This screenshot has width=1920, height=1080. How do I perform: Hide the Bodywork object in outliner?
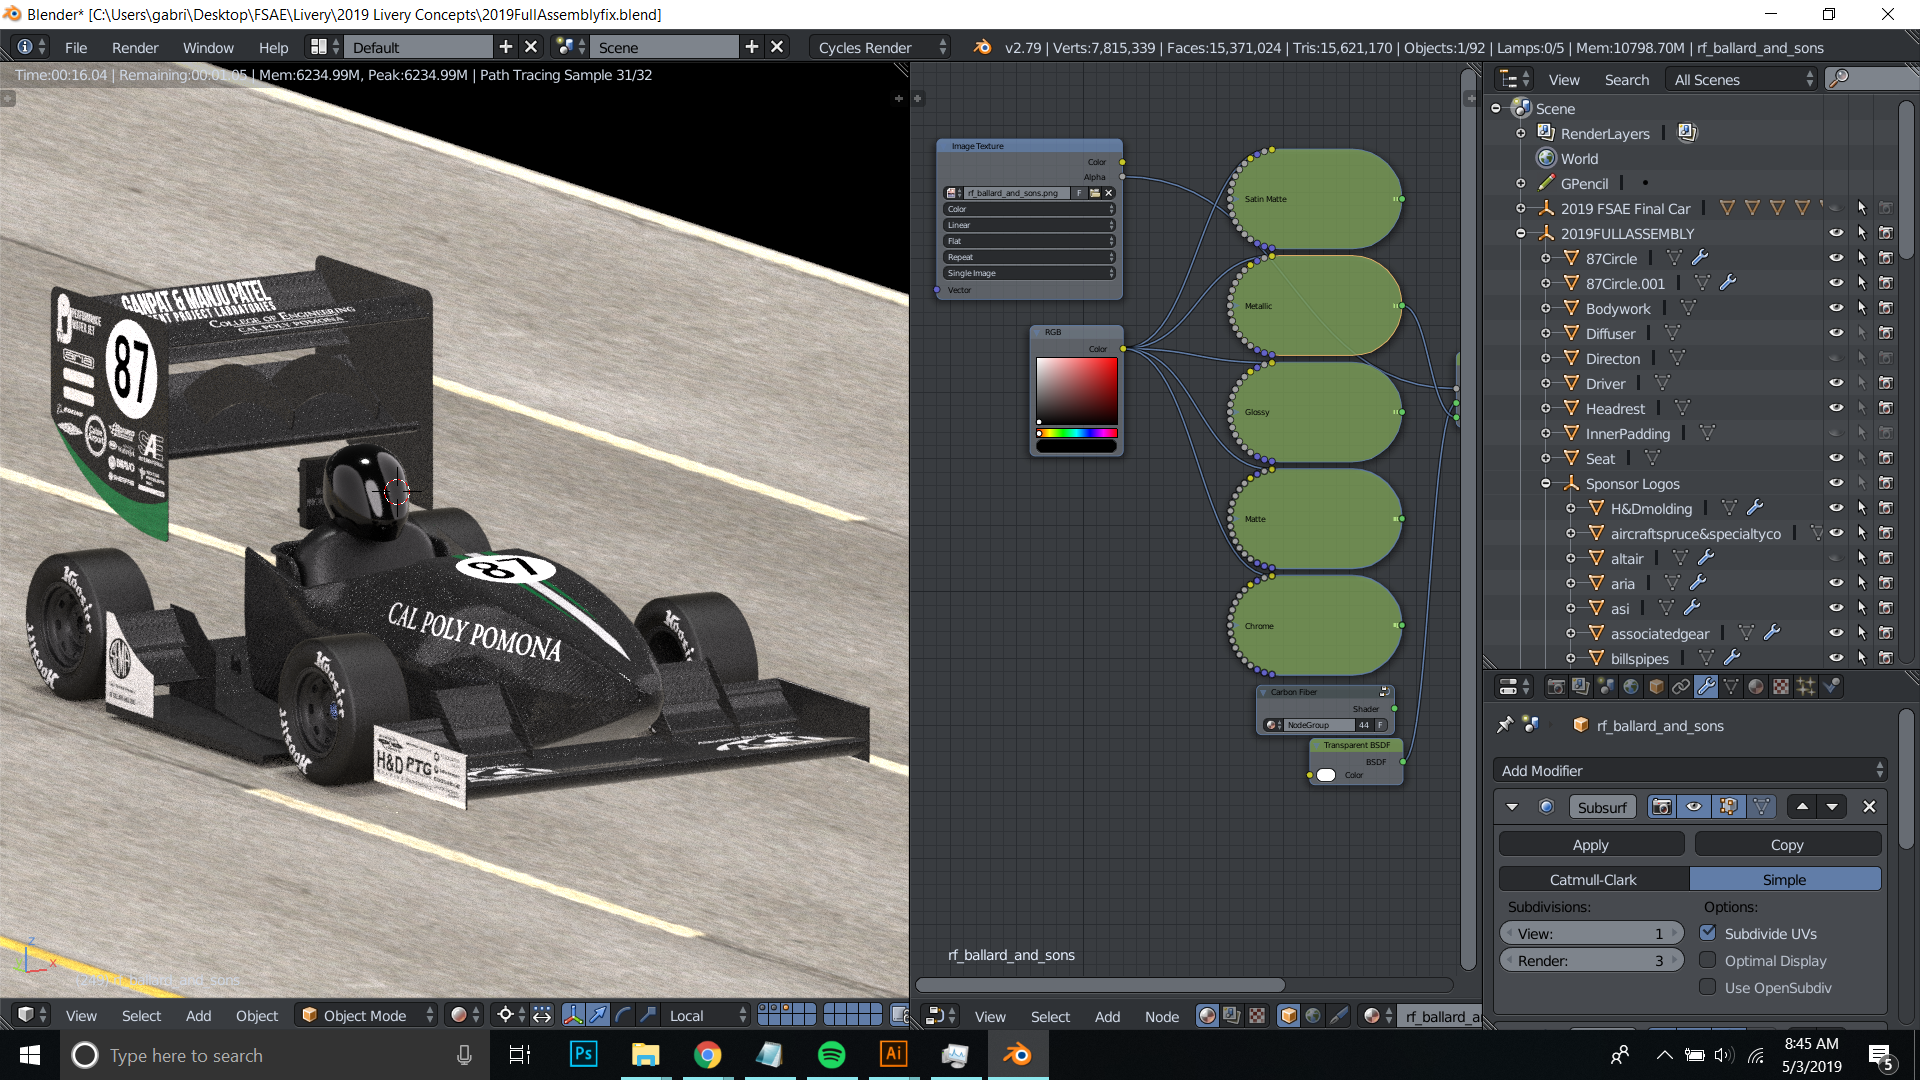pos(1836,308)
